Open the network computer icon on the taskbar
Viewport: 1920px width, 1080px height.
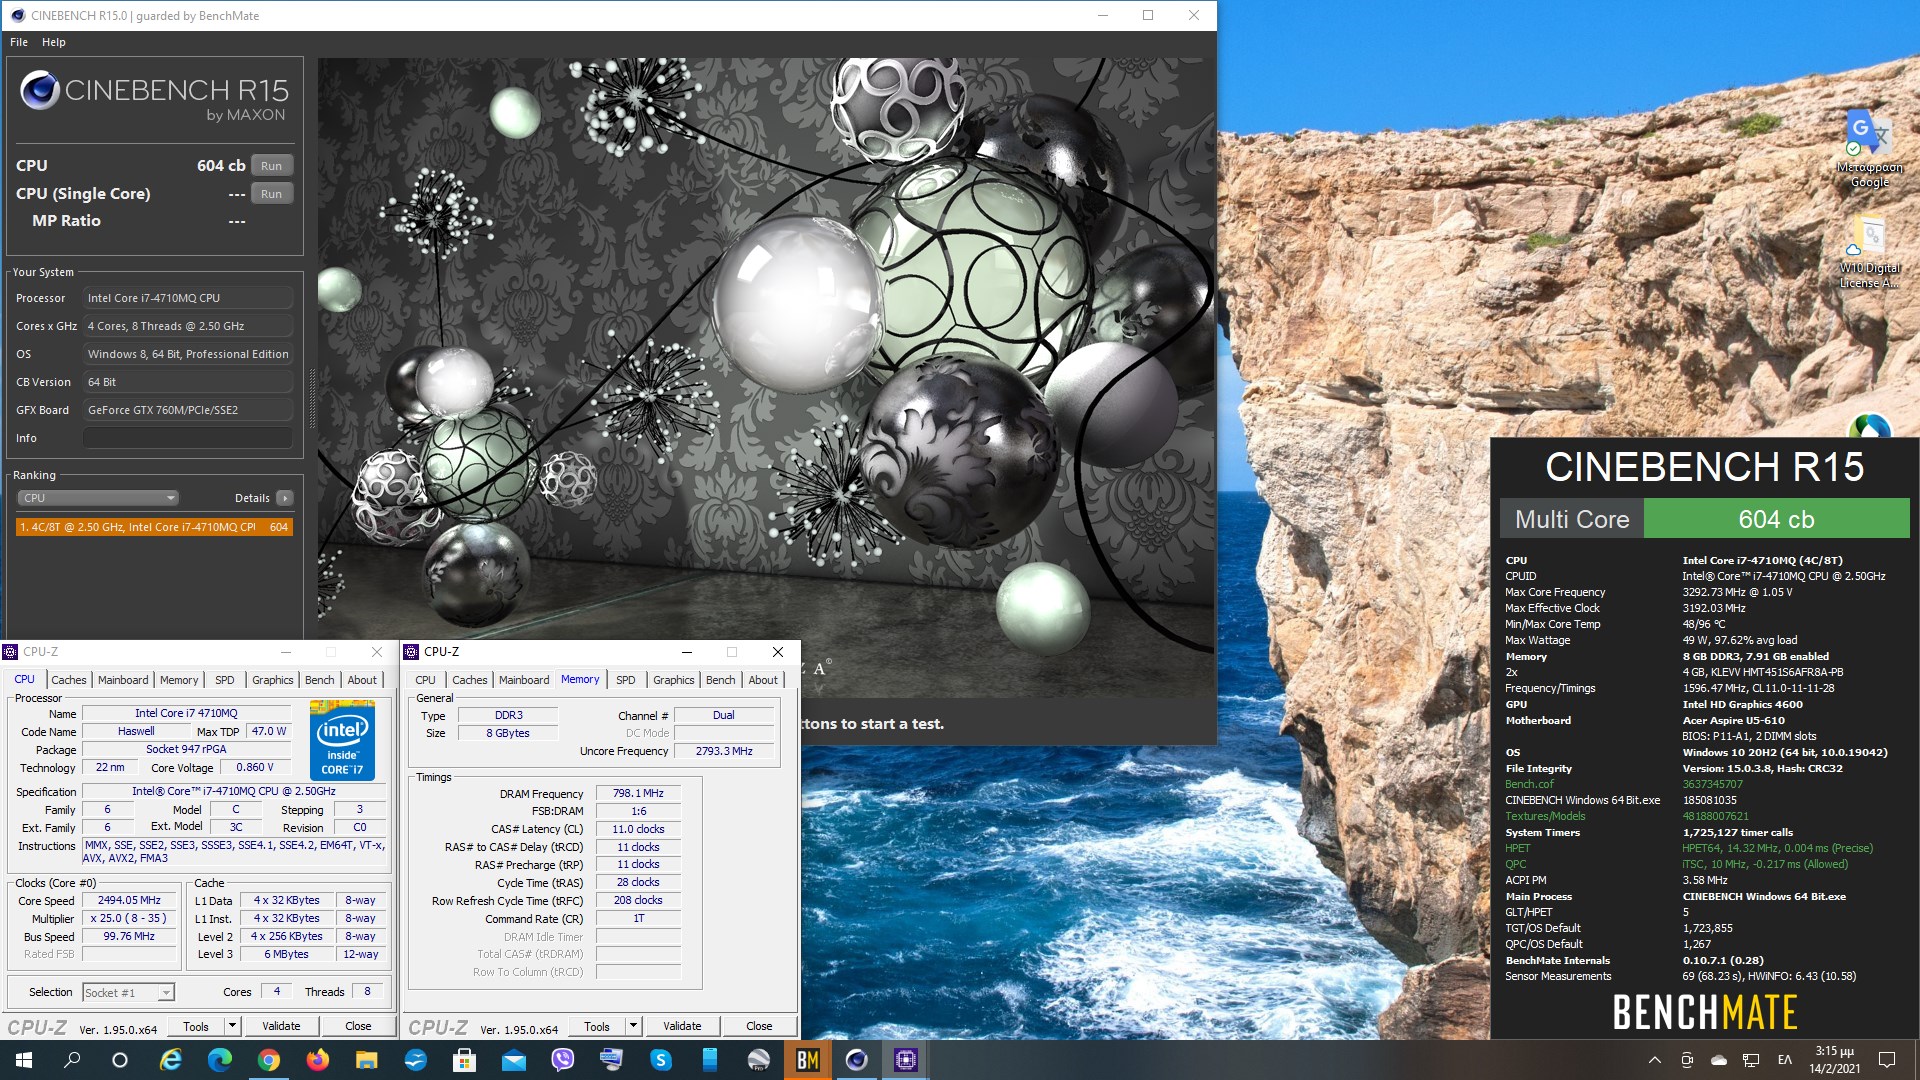point(611,1060)
